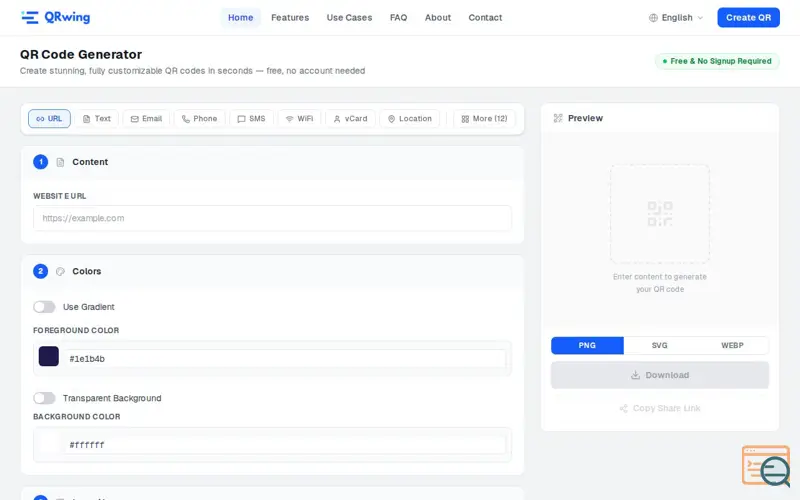The image size is (800, 500).
Task: Open the English language dropdown
Action: pos(676,18)
